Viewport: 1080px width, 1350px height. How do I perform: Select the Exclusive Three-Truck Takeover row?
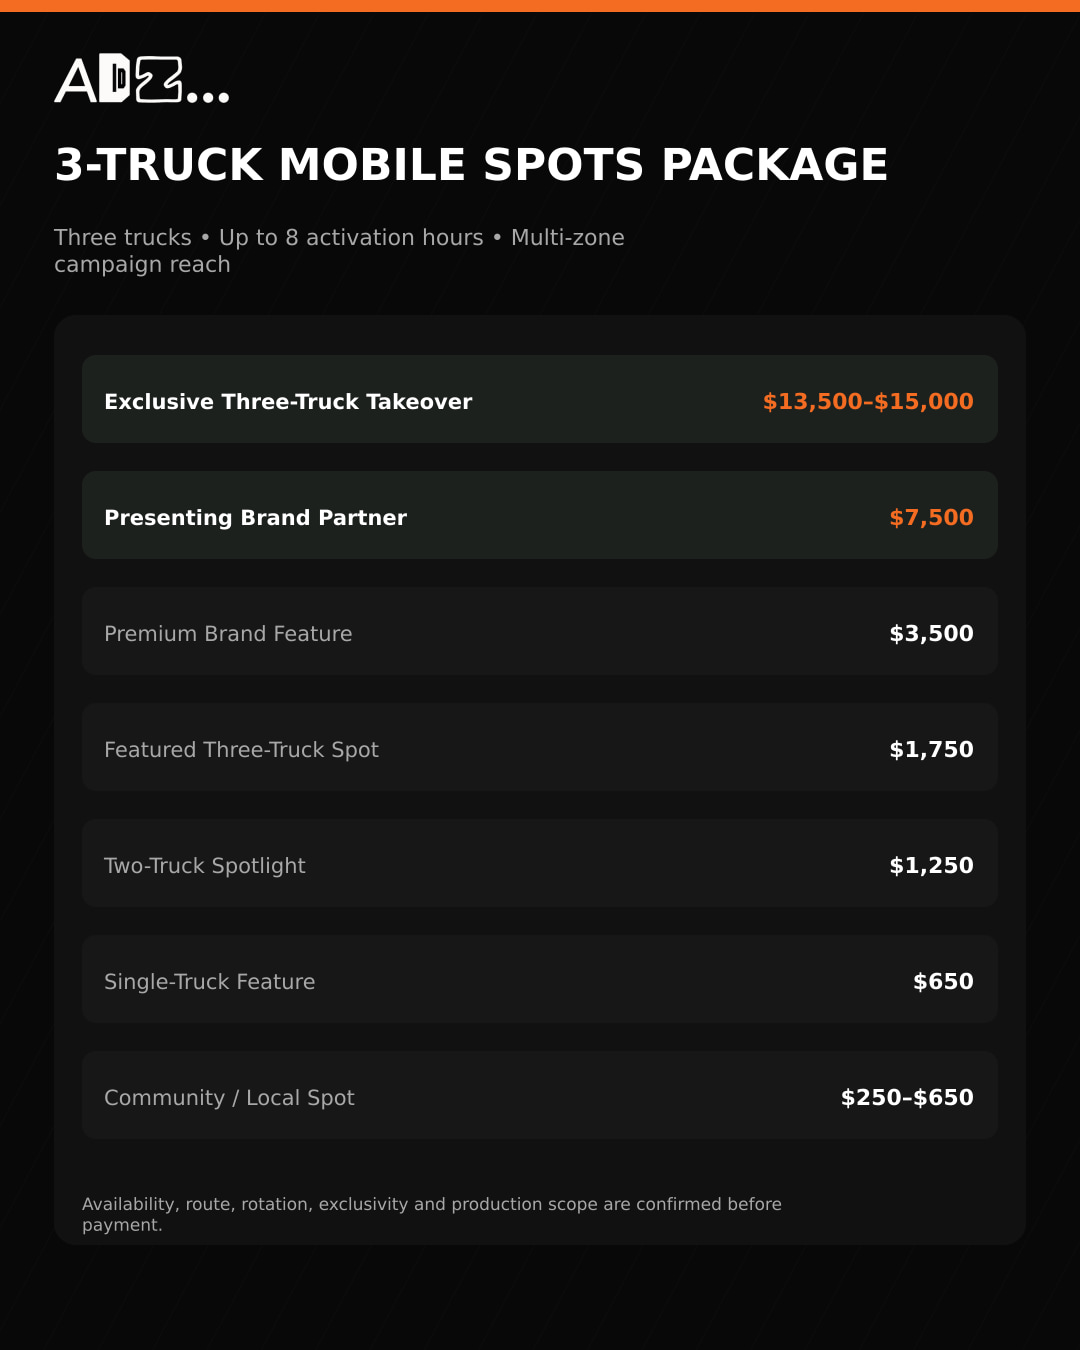[x=540, y=399]
